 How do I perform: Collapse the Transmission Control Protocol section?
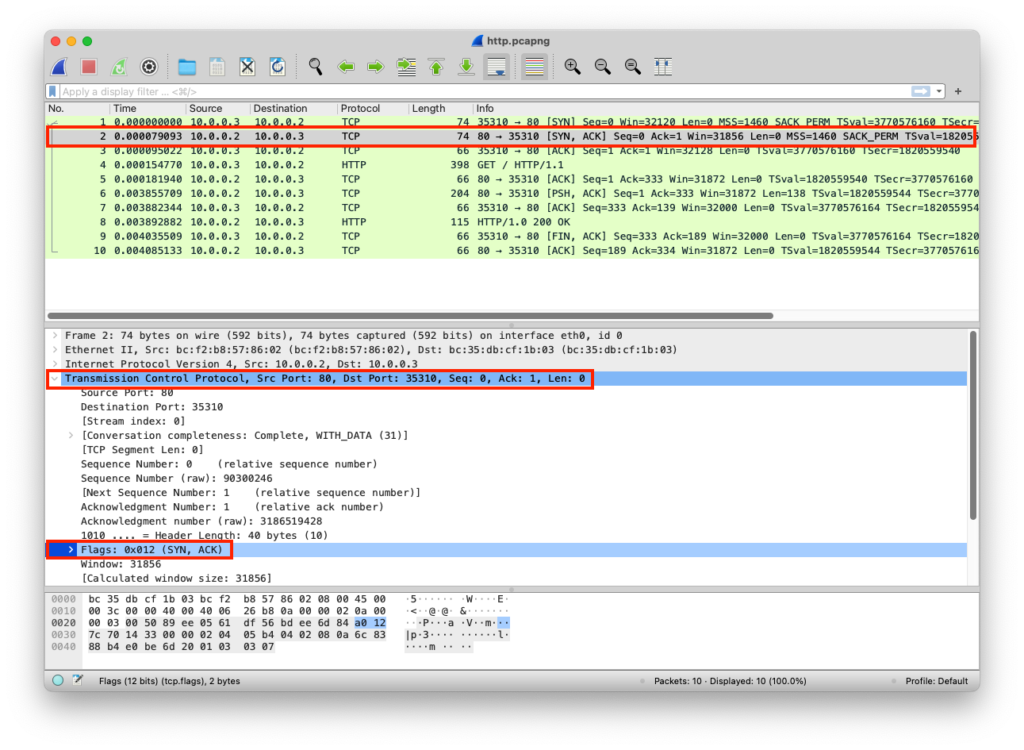(x=55, y=379)
